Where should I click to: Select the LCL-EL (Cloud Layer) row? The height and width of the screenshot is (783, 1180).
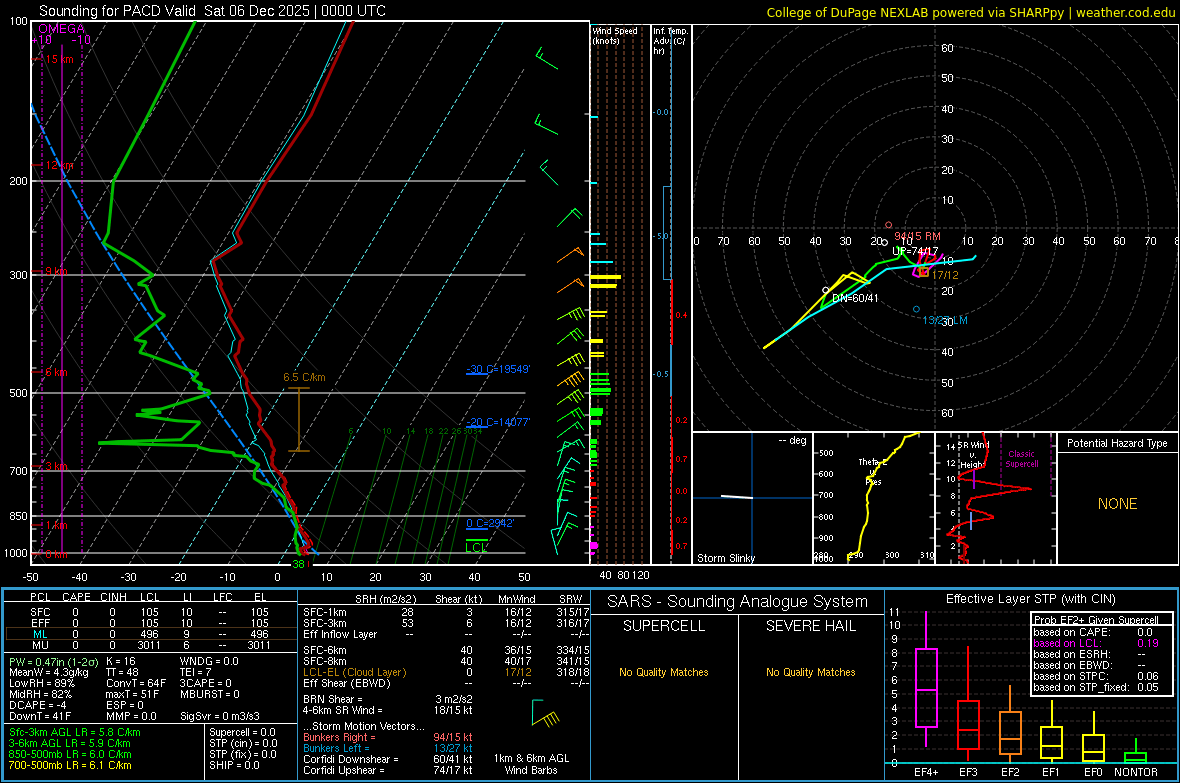point(446,672)
